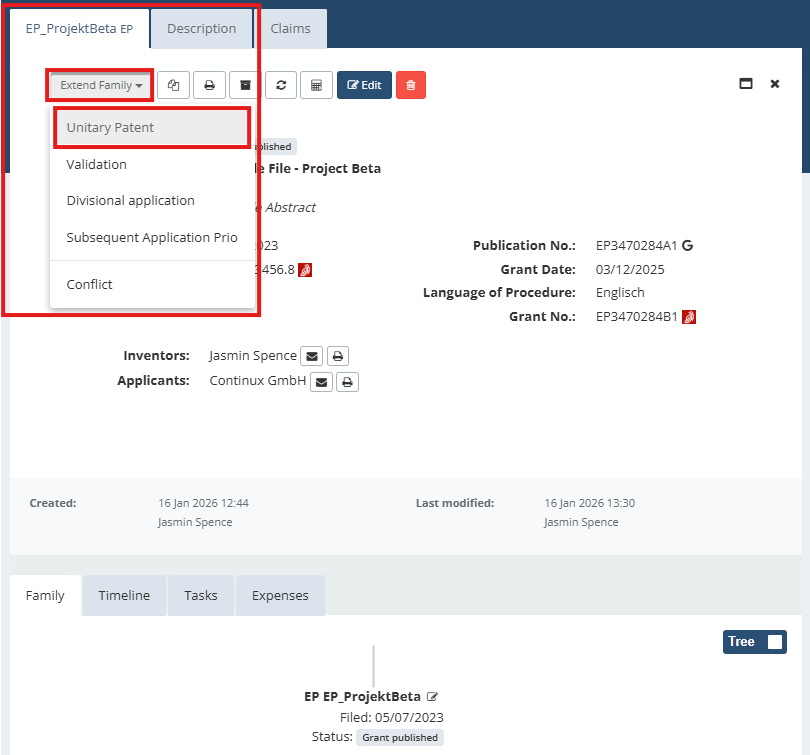The image size is (810, 755).
Task: Print the file using toolbar printer icon
Action: pos(209,85)
